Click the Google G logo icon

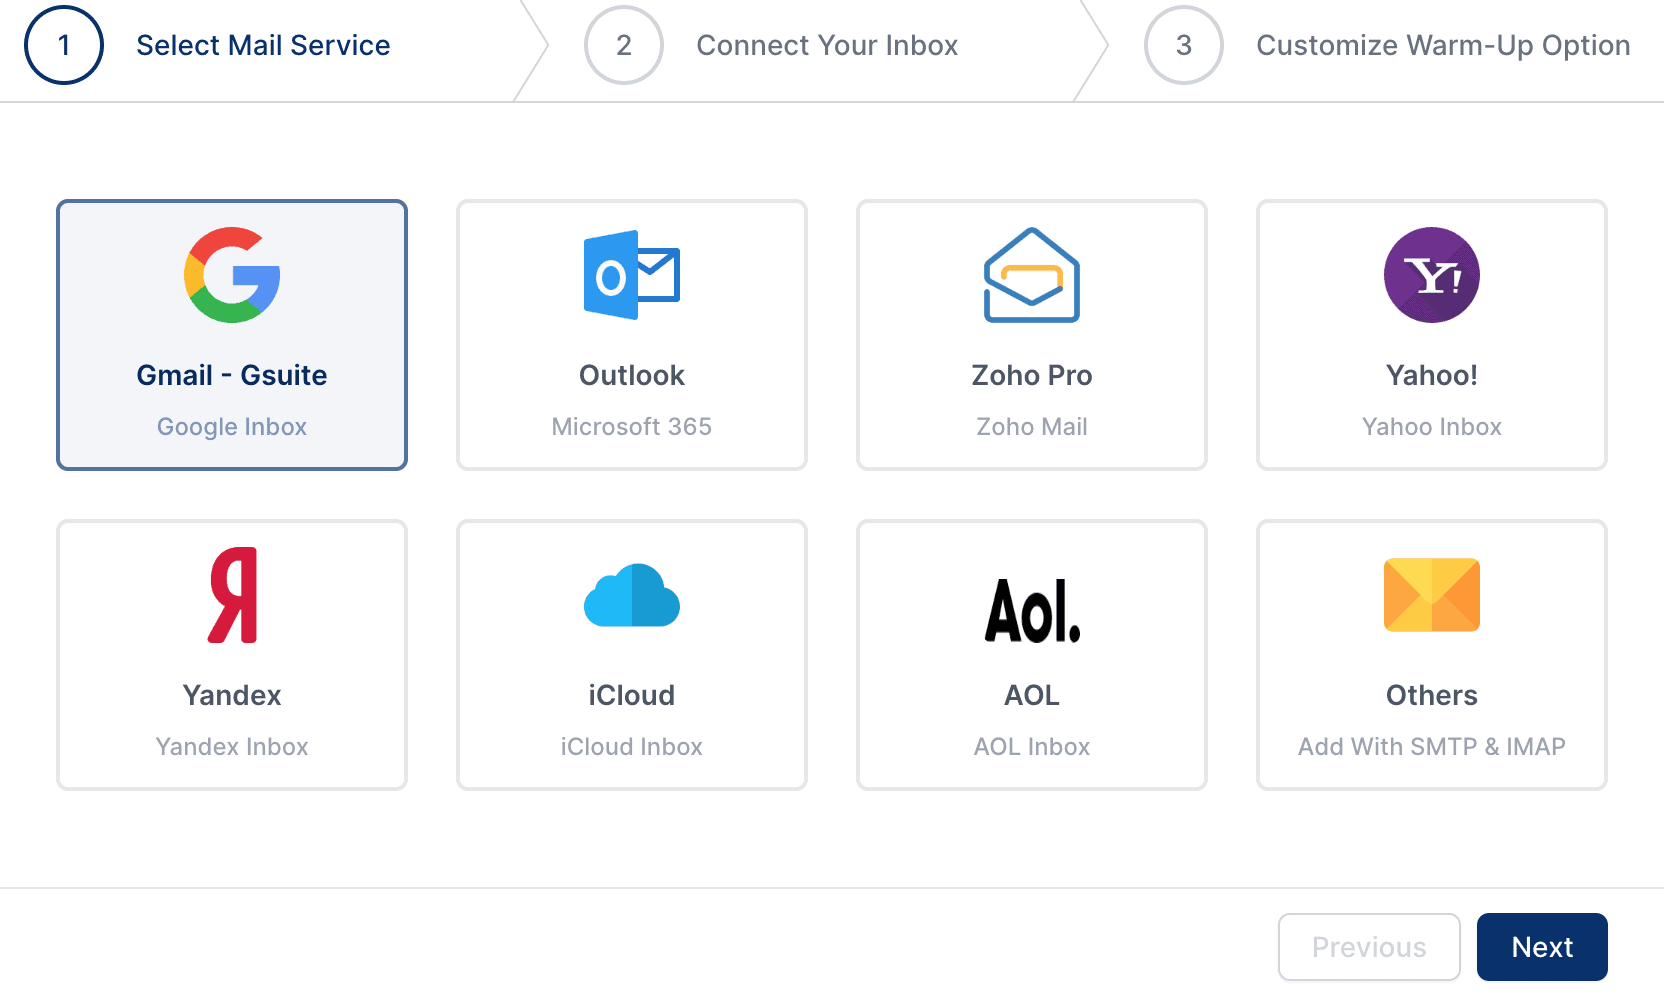tap(232, 275)
